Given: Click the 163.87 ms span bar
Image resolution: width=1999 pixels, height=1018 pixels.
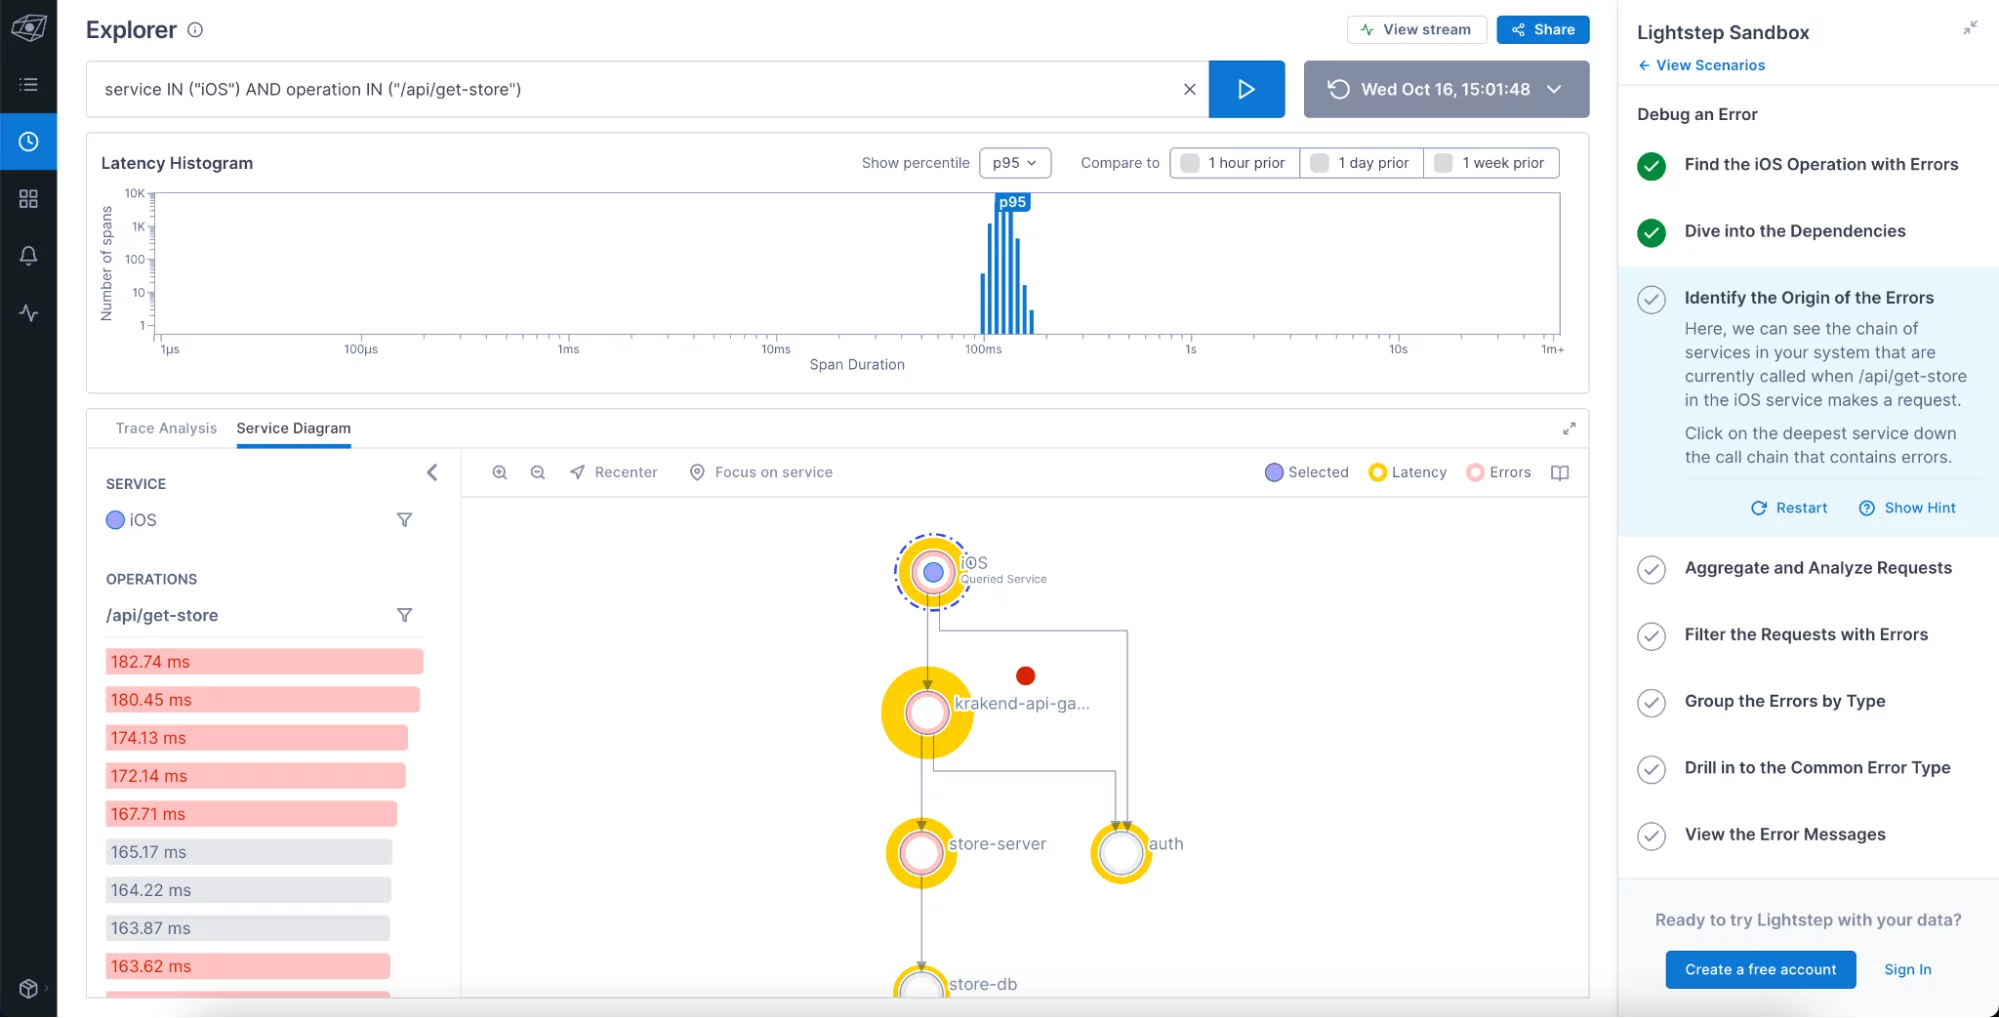Looking at the screenshot, I should point(247,928).
